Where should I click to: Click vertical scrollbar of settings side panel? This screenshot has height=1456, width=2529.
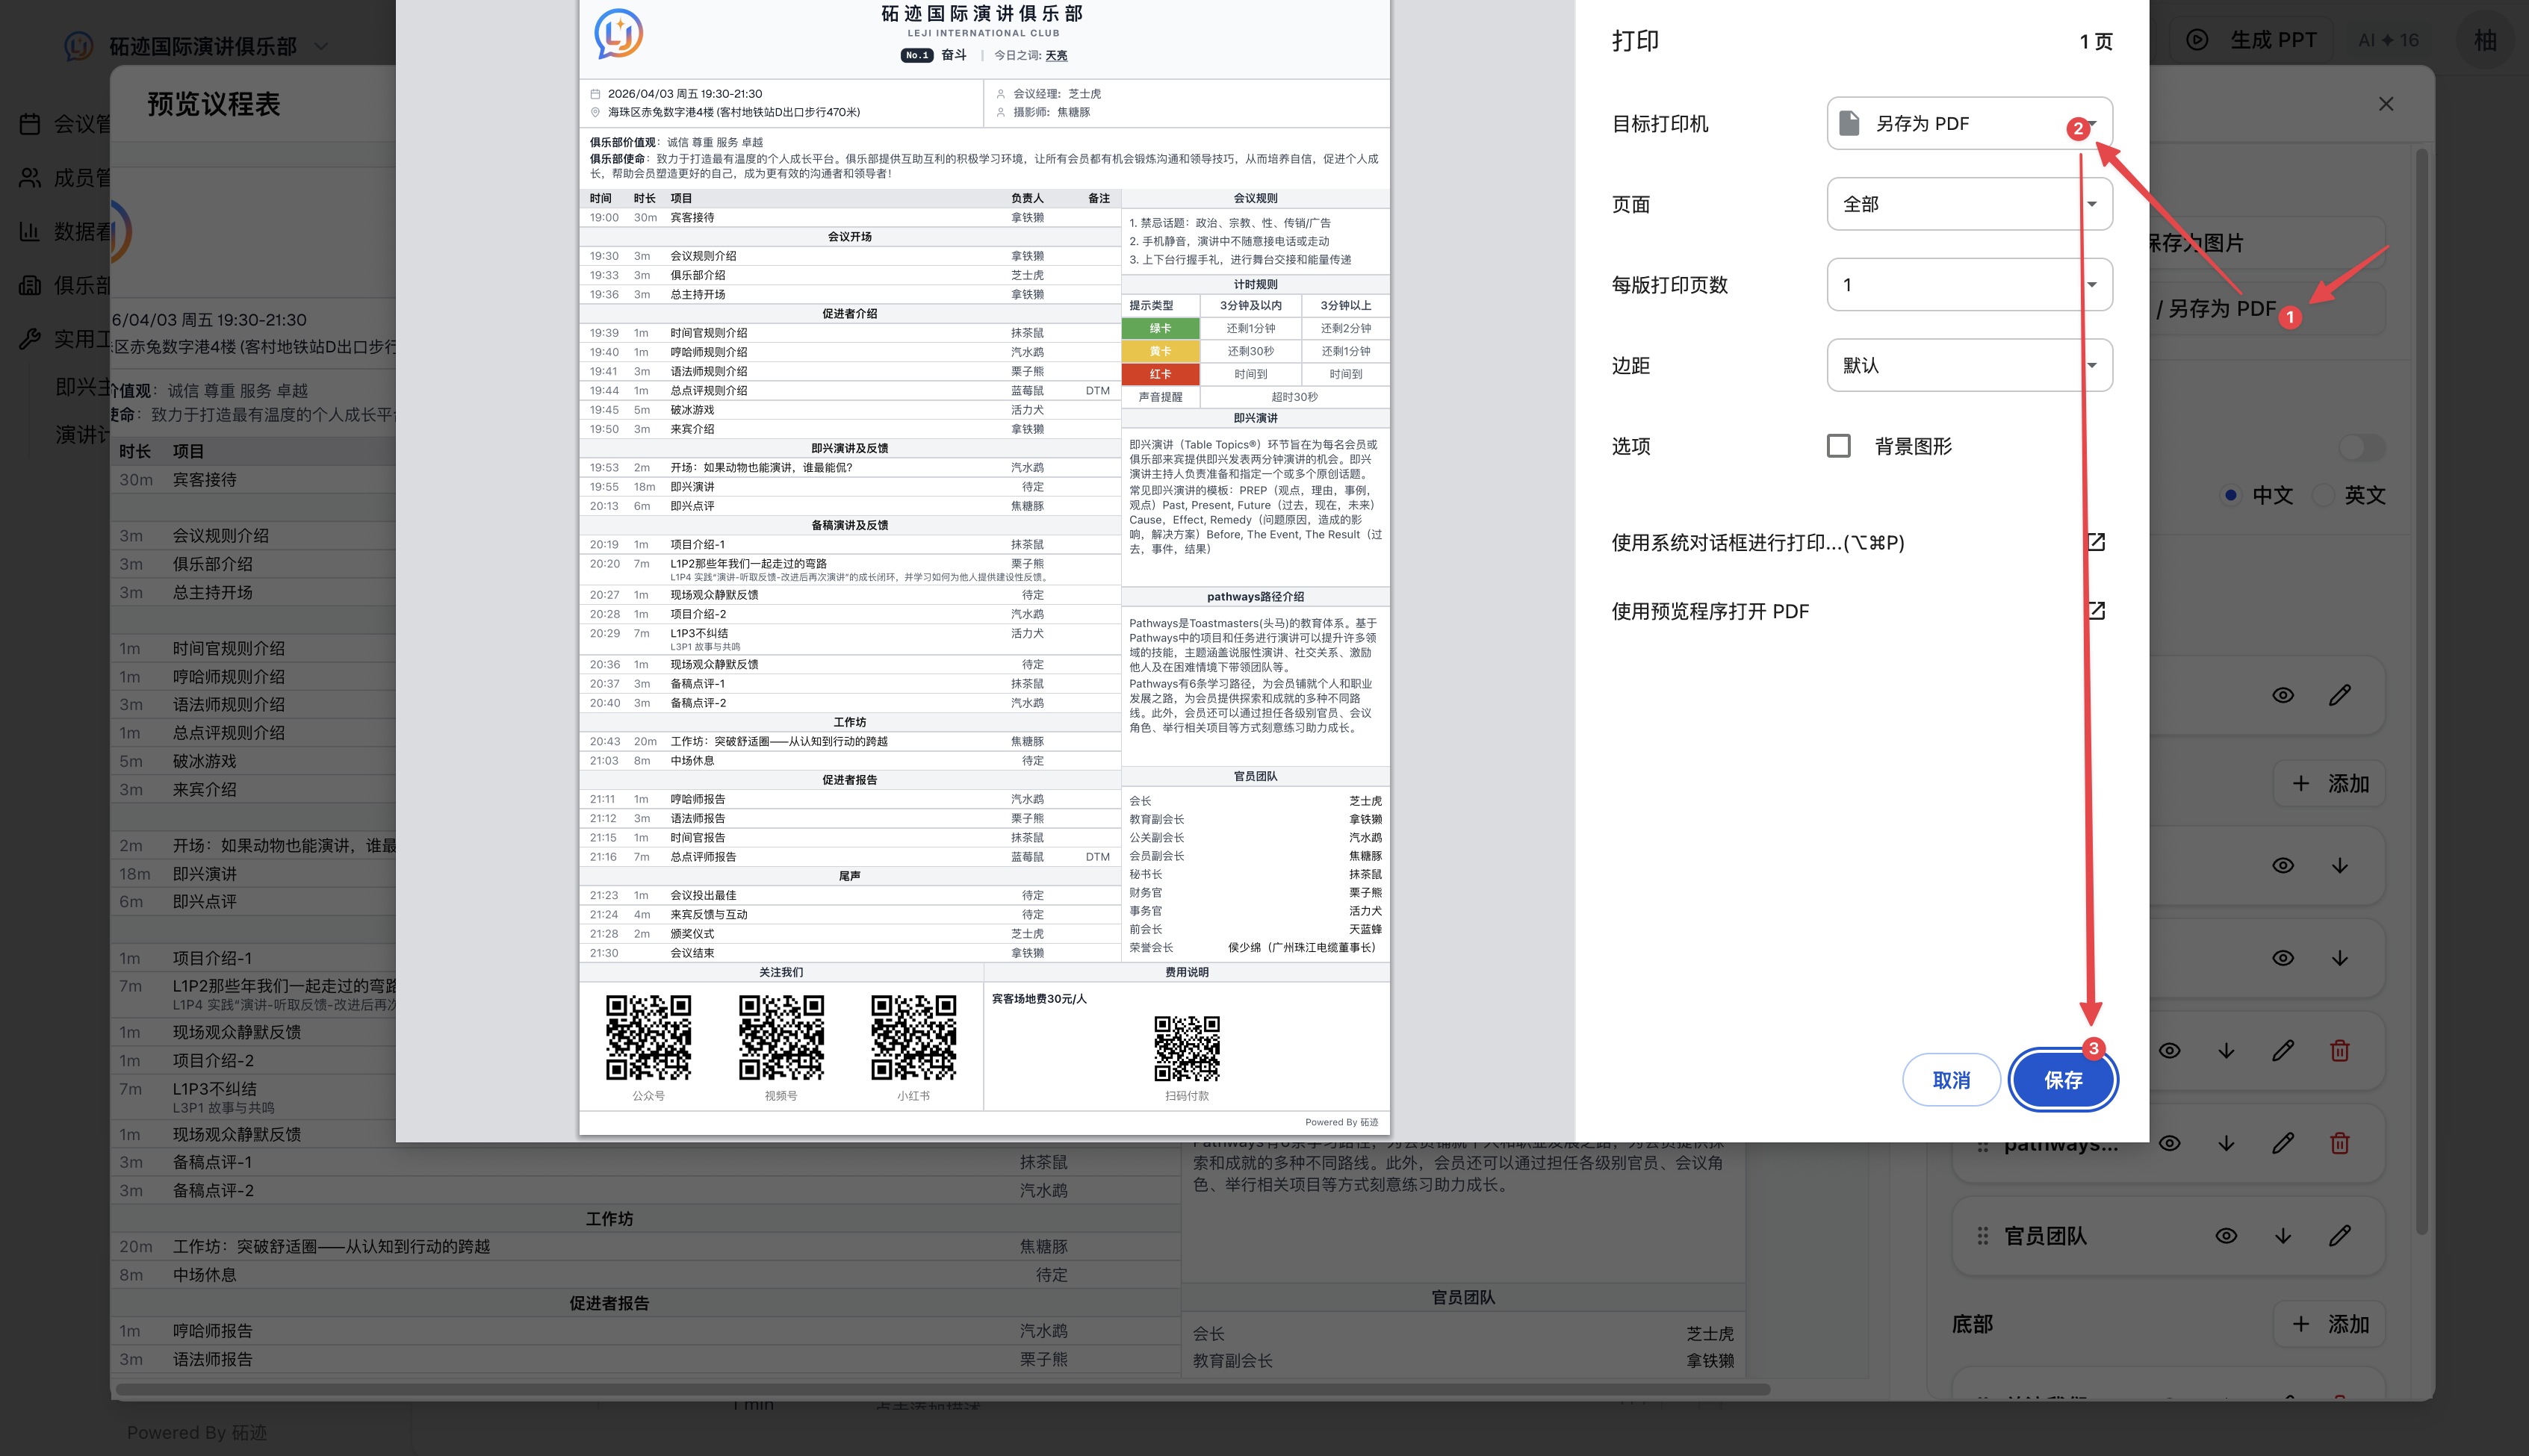(x=2421, y=692)
